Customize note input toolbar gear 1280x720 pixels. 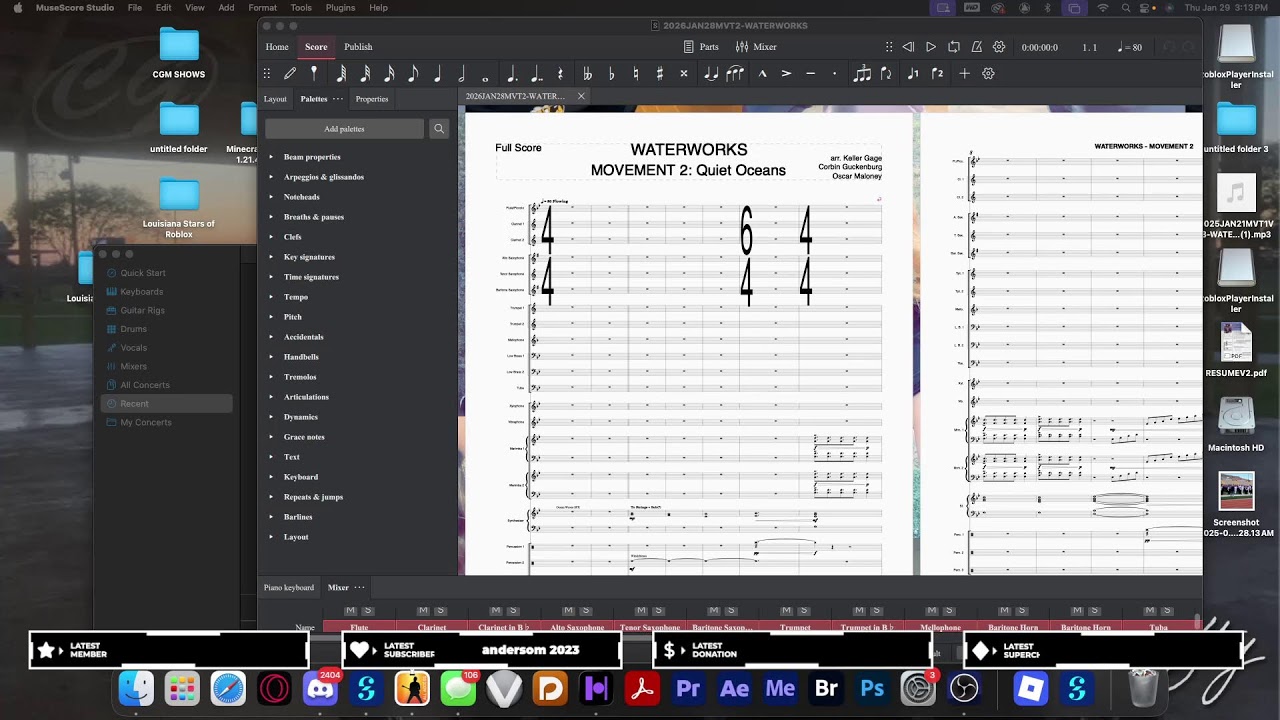(988, 73)
